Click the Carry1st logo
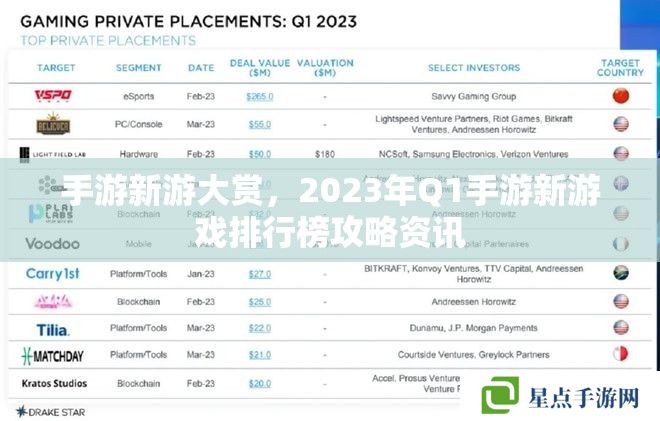This screenshot has width=660, height=421. 53,274
